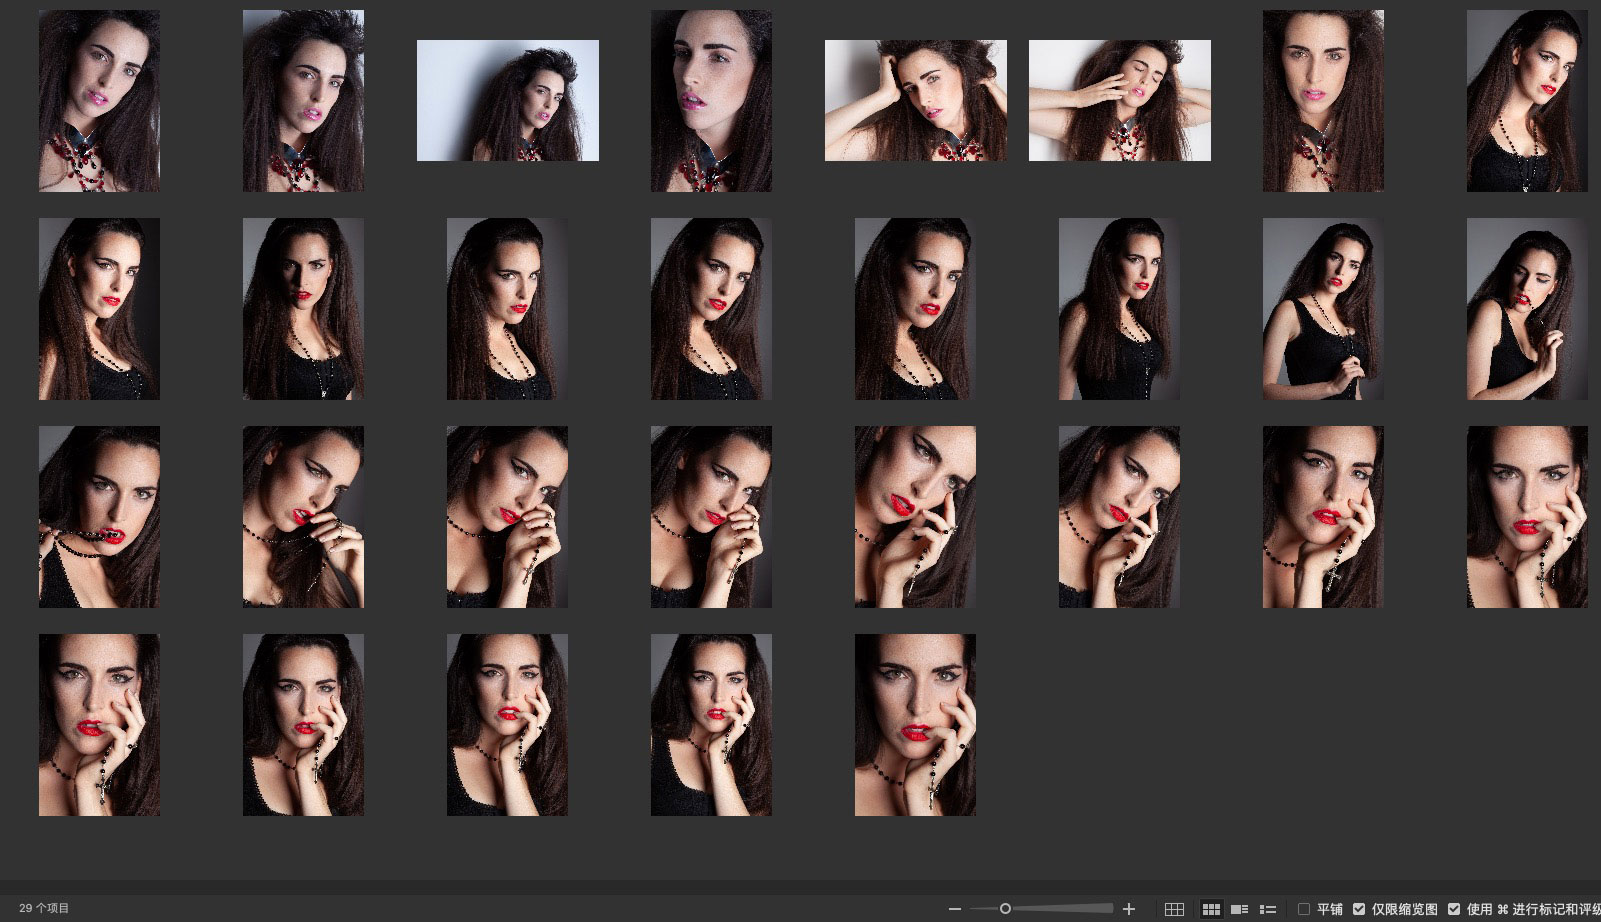Select the last thumbnail in the second row
This screenshot has width=1601, height=922.
[x=1526, y=308]
